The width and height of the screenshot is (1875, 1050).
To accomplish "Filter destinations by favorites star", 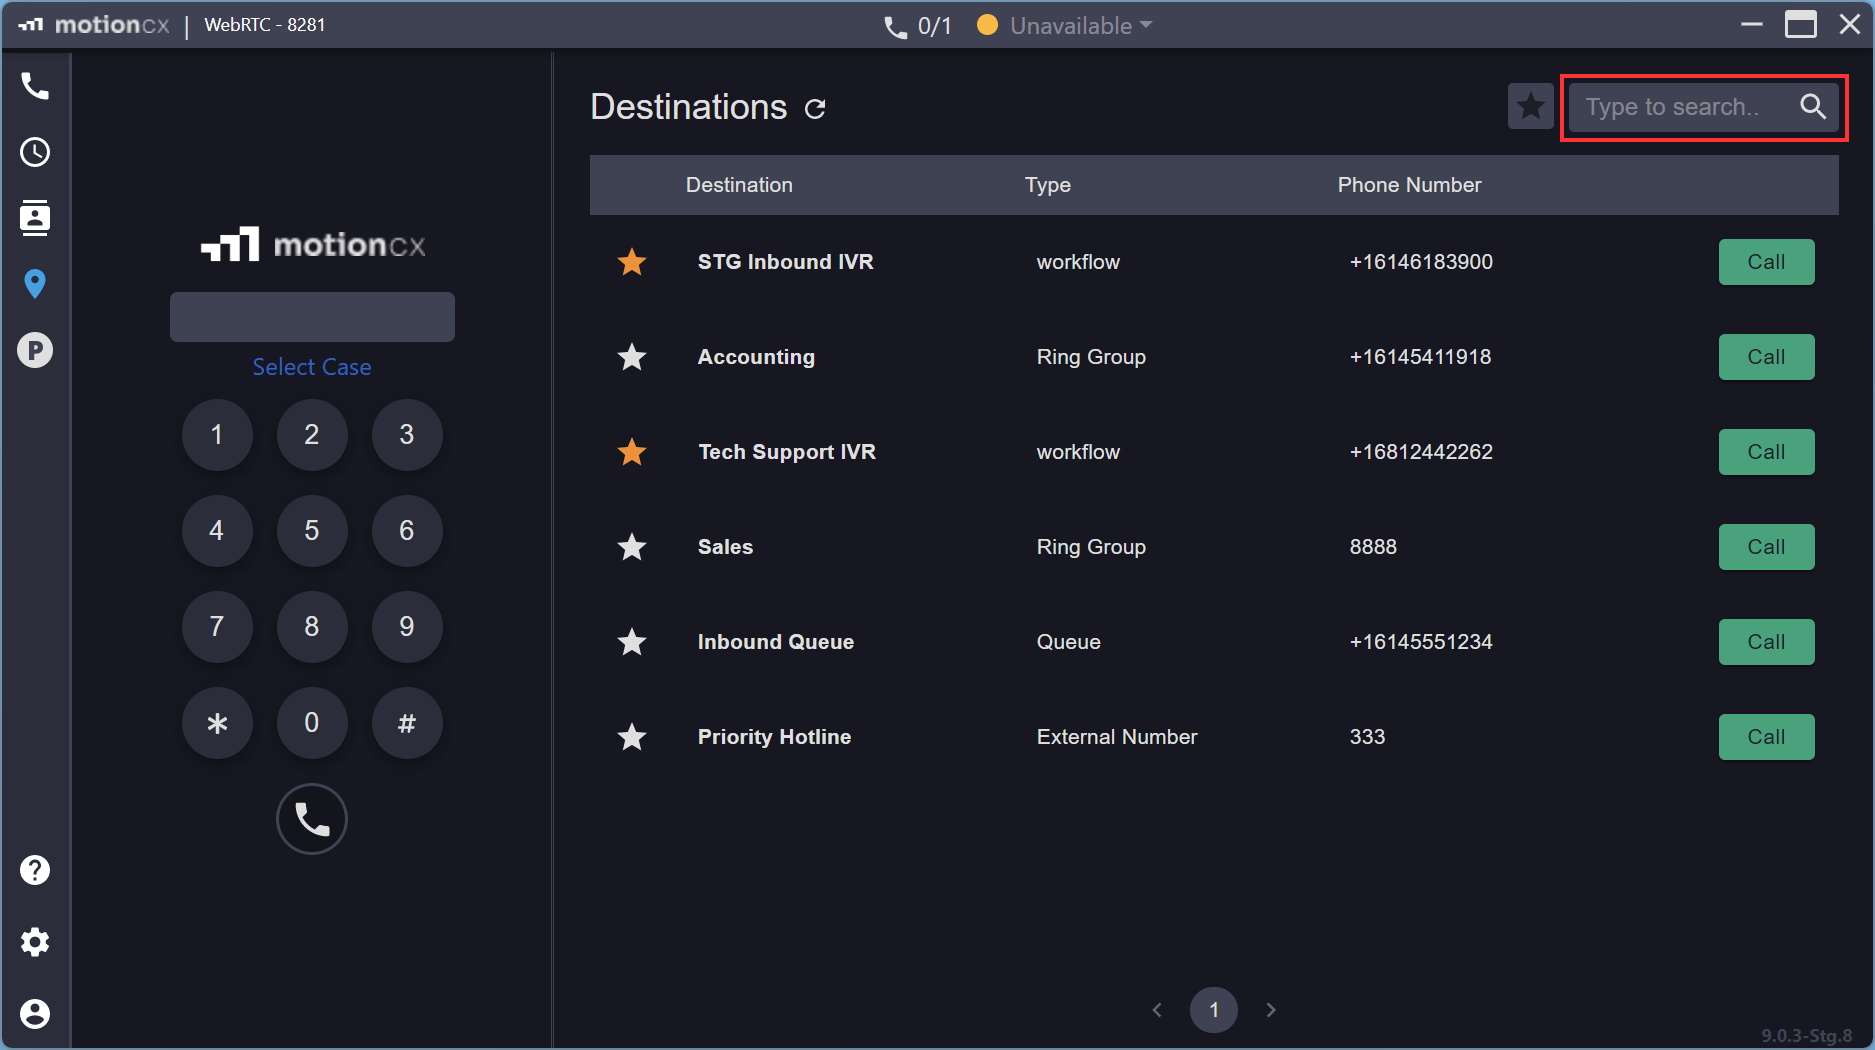I will point(1531,106).
